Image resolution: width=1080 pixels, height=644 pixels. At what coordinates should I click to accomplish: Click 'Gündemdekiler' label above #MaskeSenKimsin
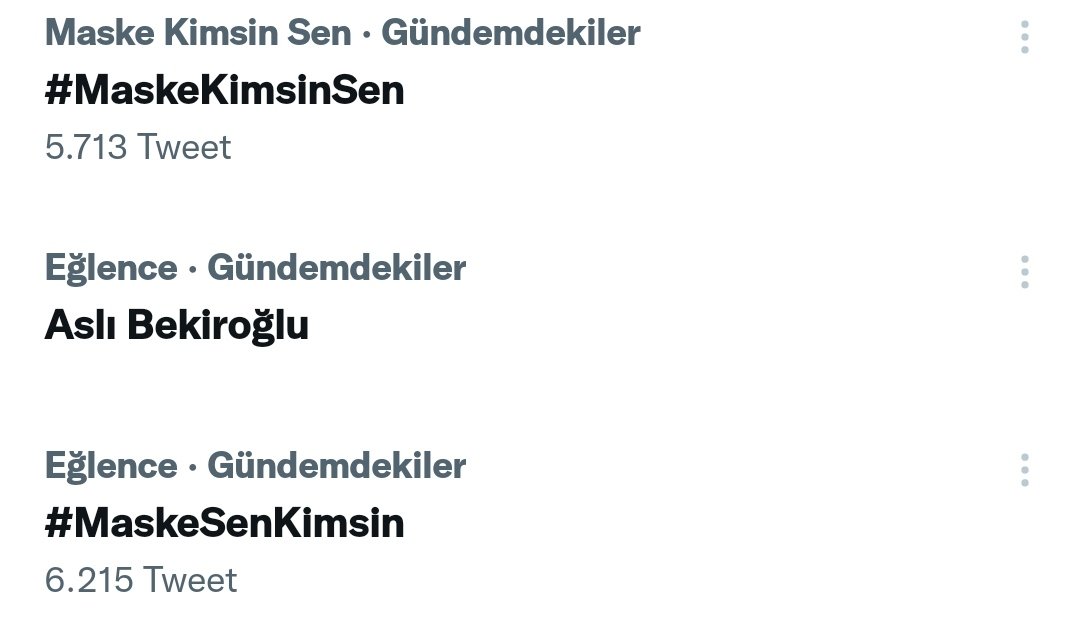coord(336,466)
